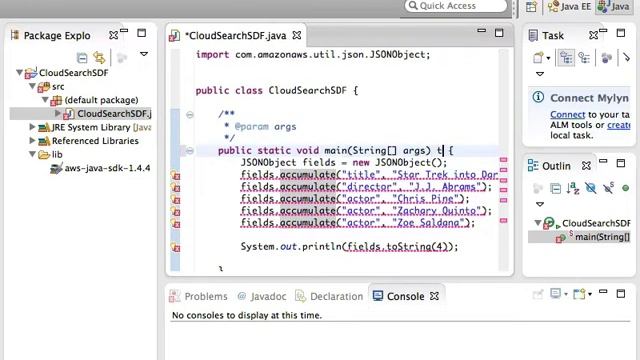Image resolution: width=640 pixels, height=360 pixels.
Task: Click error marker on Zachary Quinto line
Action: tap(176, 211)
